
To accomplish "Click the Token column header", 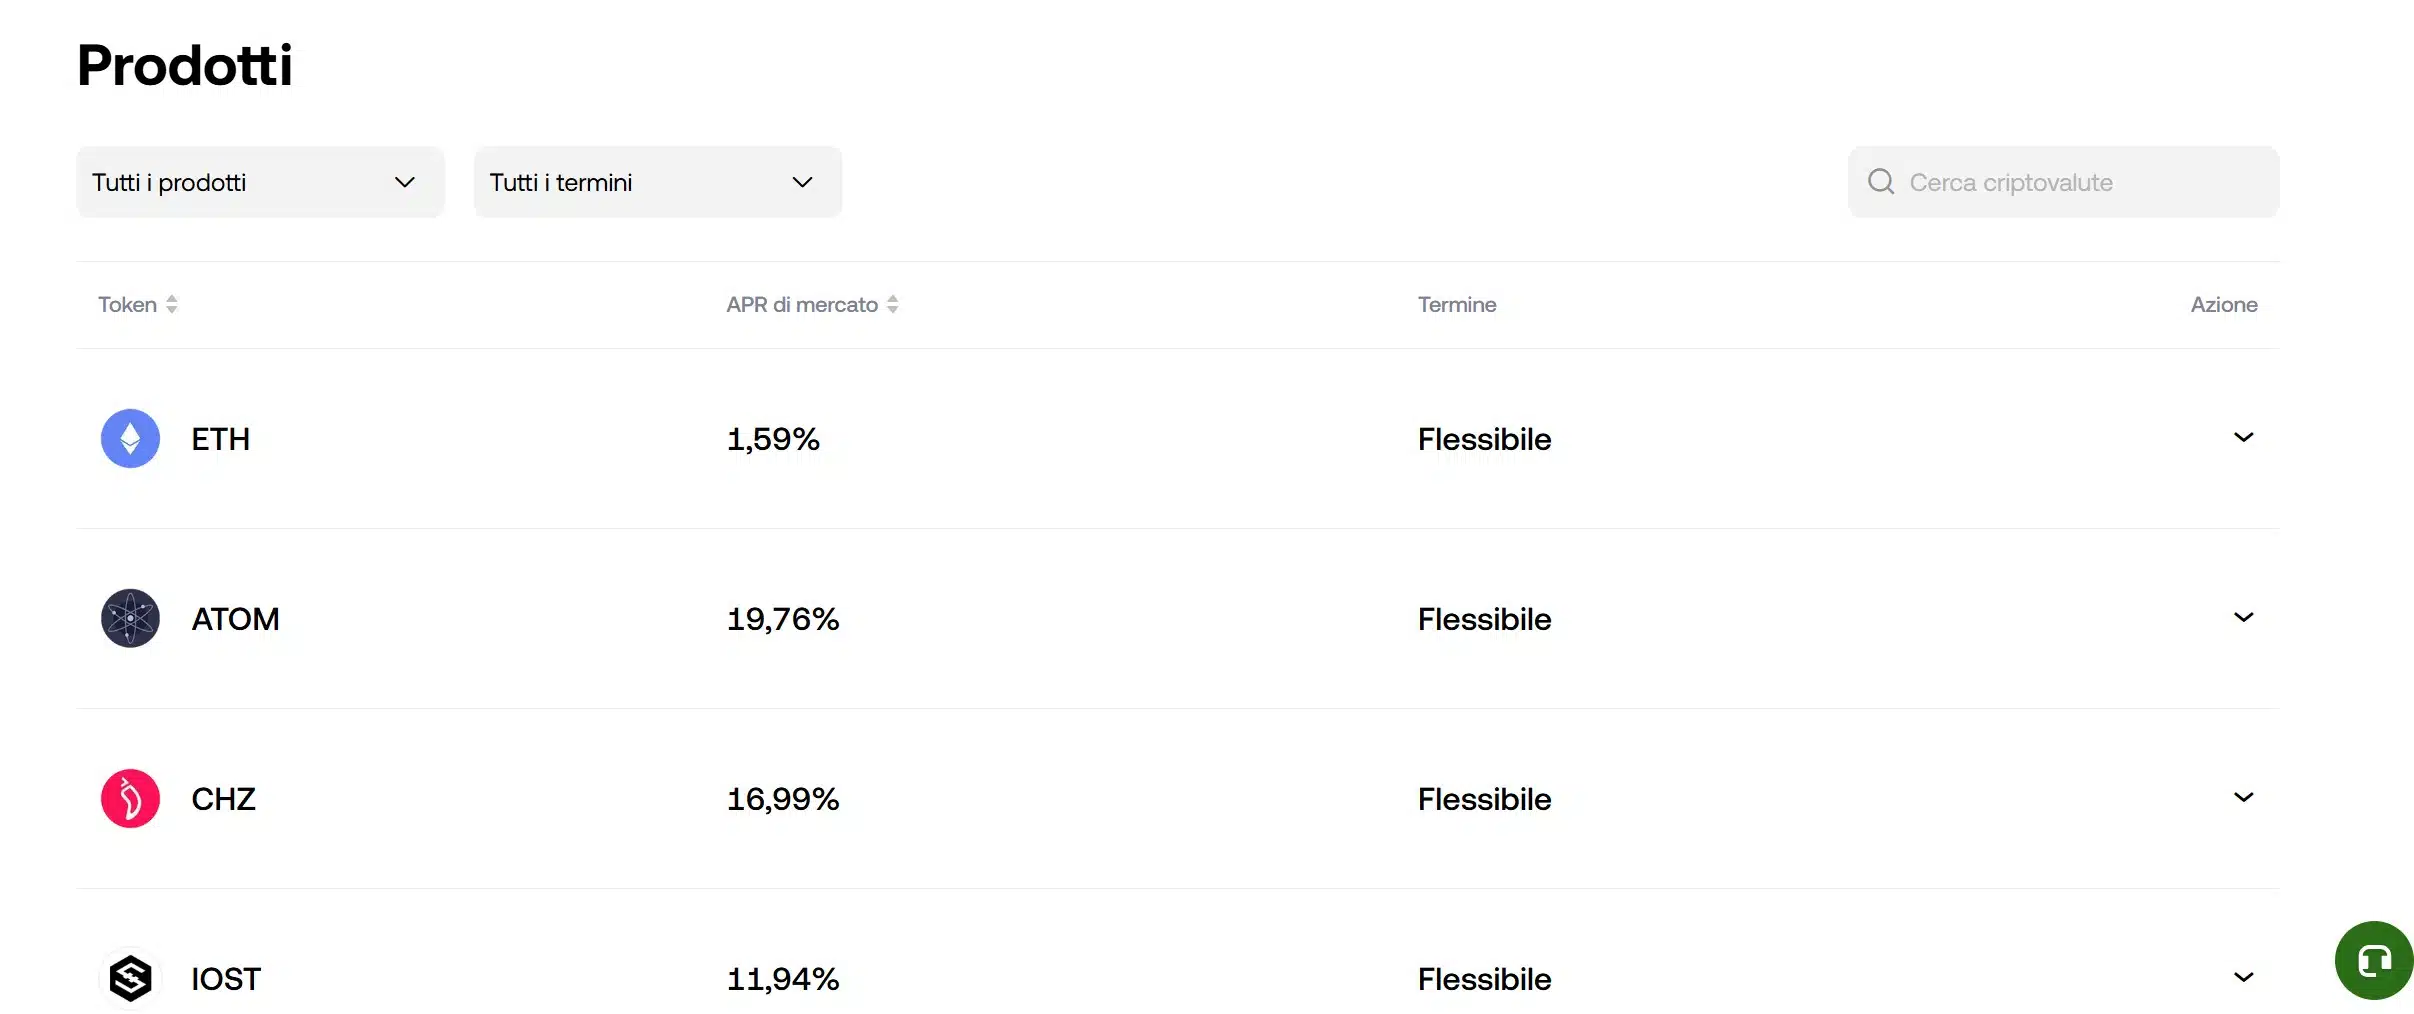I will [x=127, y=304].
